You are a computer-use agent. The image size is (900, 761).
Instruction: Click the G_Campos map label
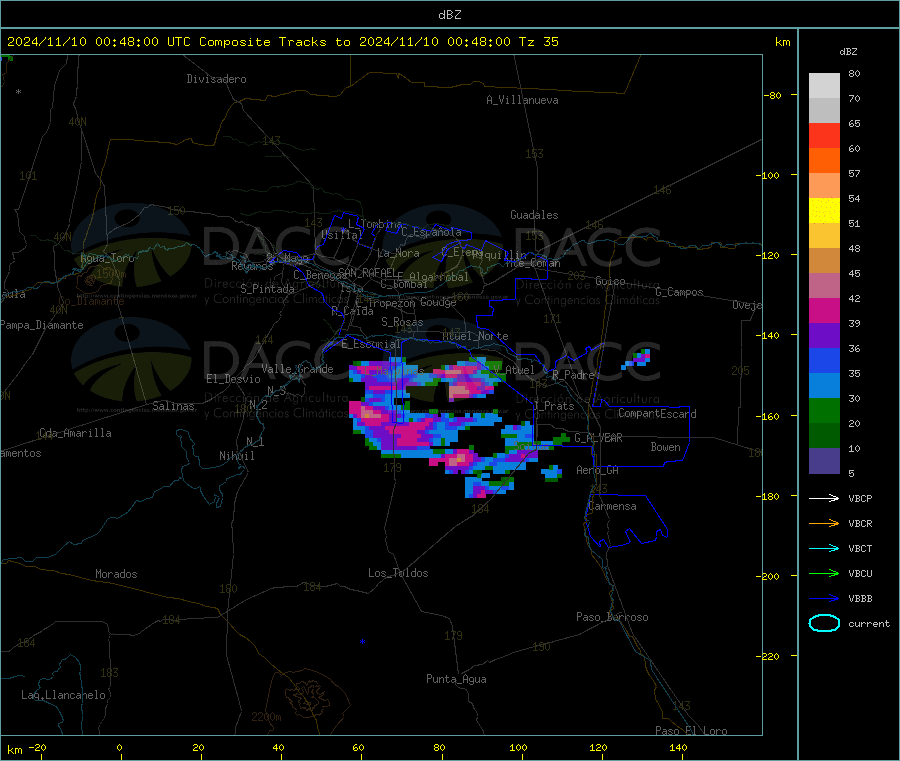pos(679,292)
